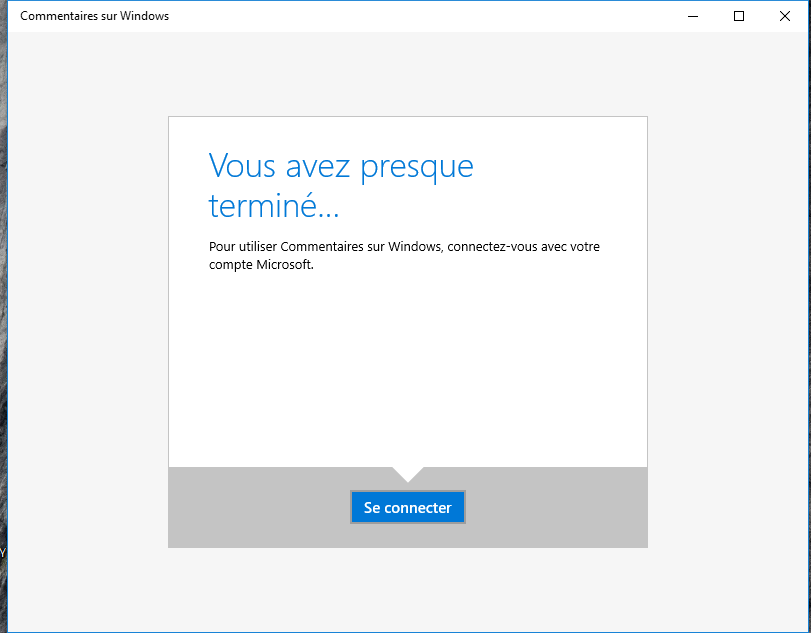This screenshot has width=811, height=633.
Task: Maximize the Commentaires sur Windows window
Action: coord(739,16)
